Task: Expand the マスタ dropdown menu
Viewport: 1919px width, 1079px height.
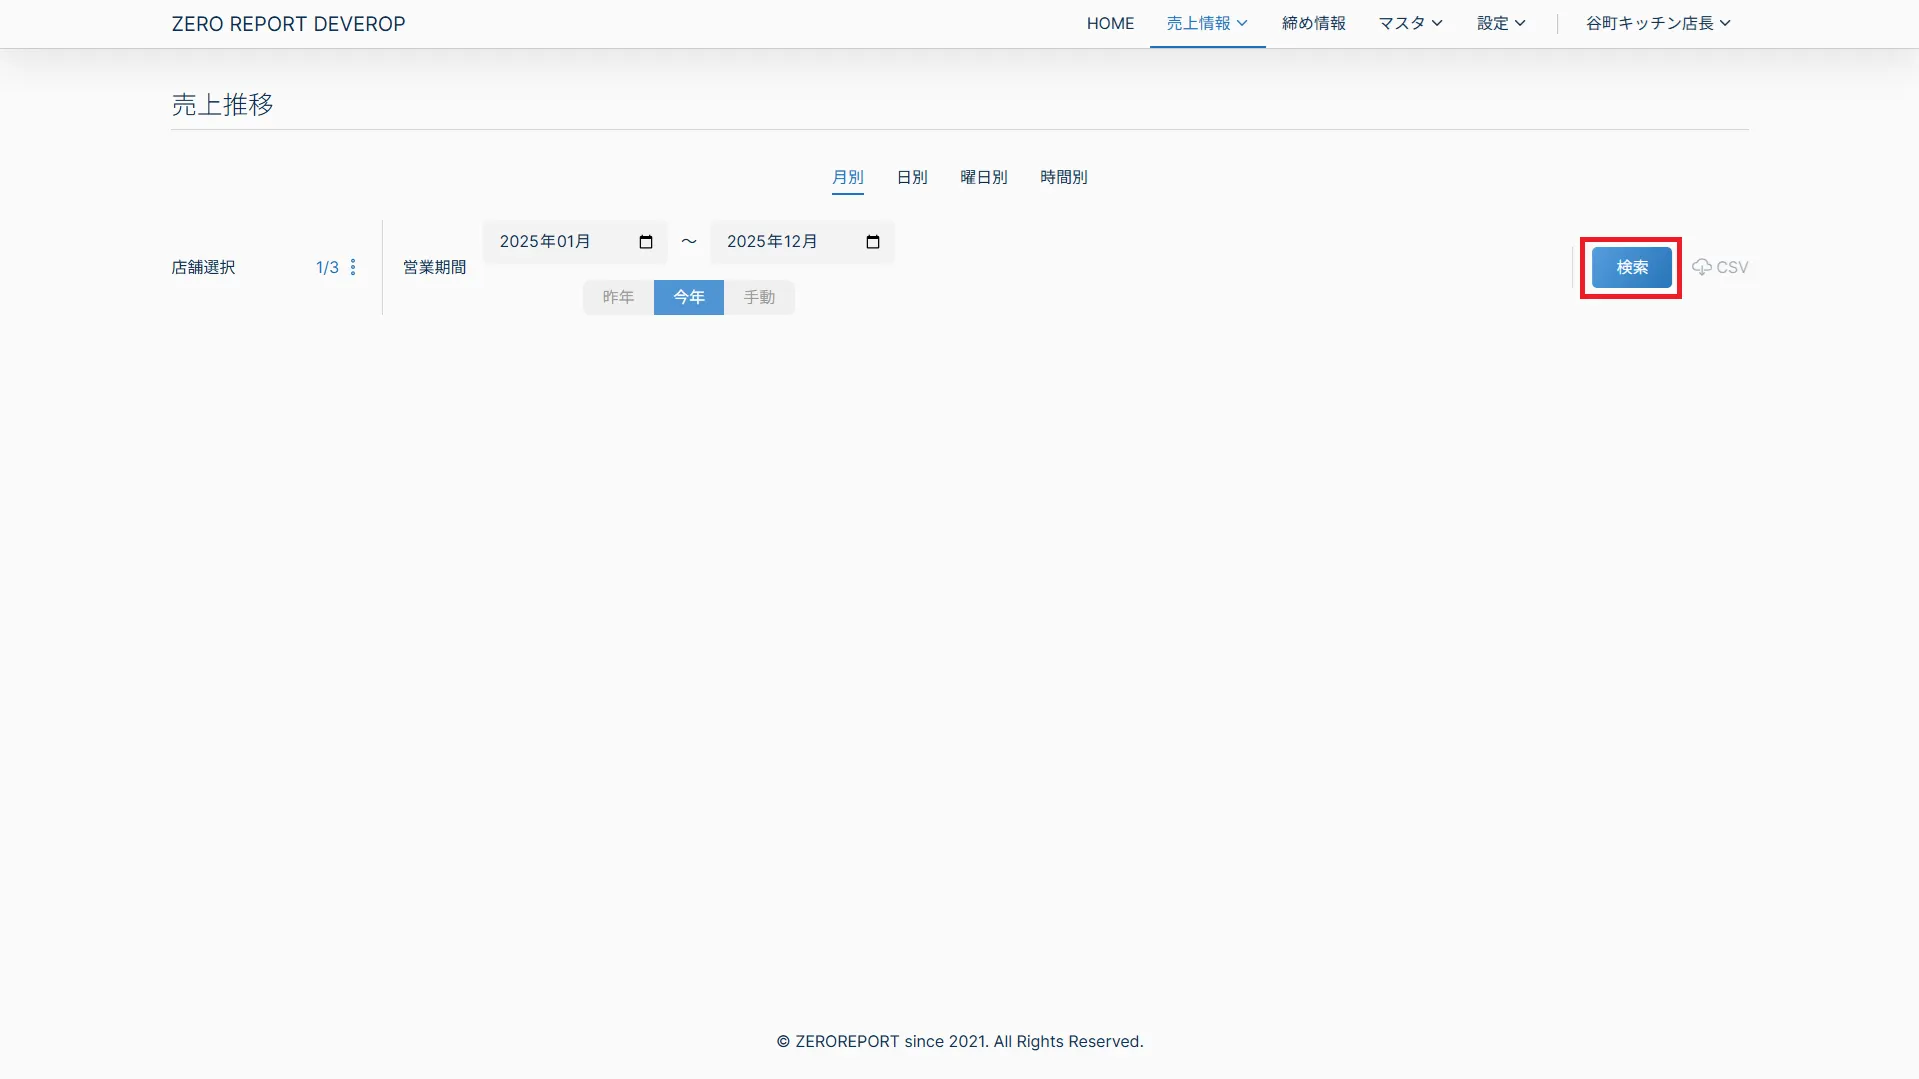Action: [x=1410, y=23]
